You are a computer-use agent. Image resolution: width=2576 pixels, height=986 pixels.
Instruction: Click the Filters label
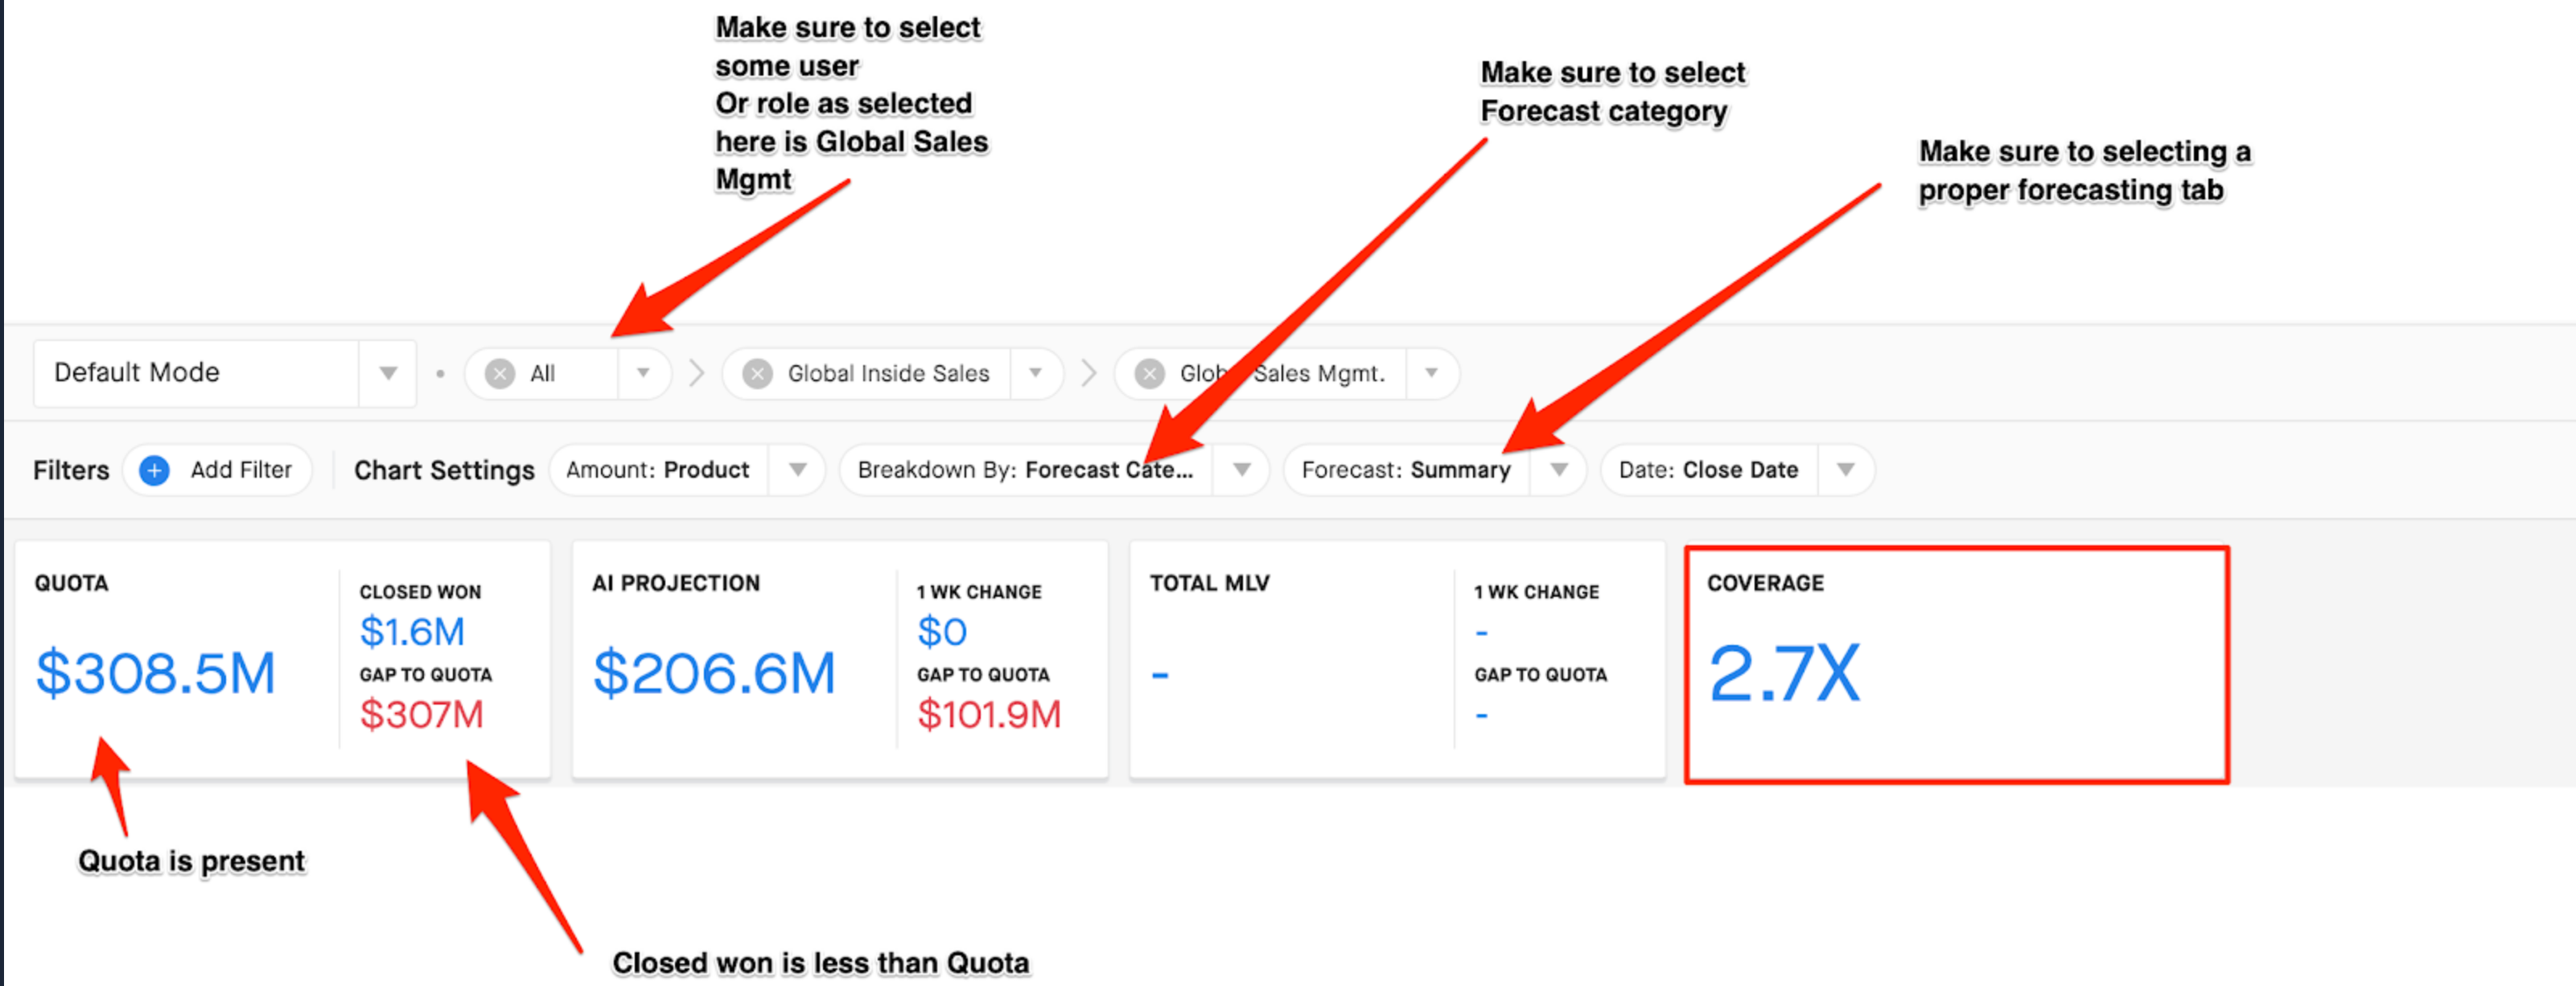tap(71, 470)
